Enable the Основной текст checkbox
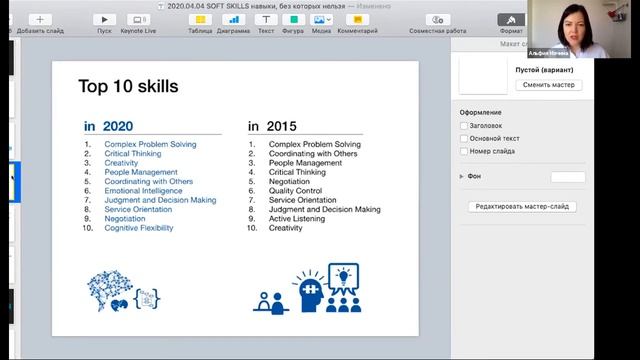The image size is (640, 360). [x=464, y=138]
